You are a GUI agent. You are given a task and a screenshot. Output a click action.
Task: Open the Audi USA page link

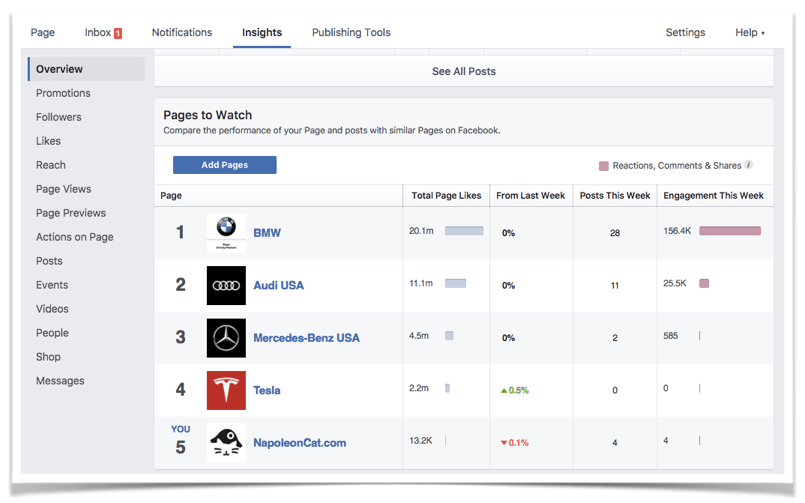(278, 285)
